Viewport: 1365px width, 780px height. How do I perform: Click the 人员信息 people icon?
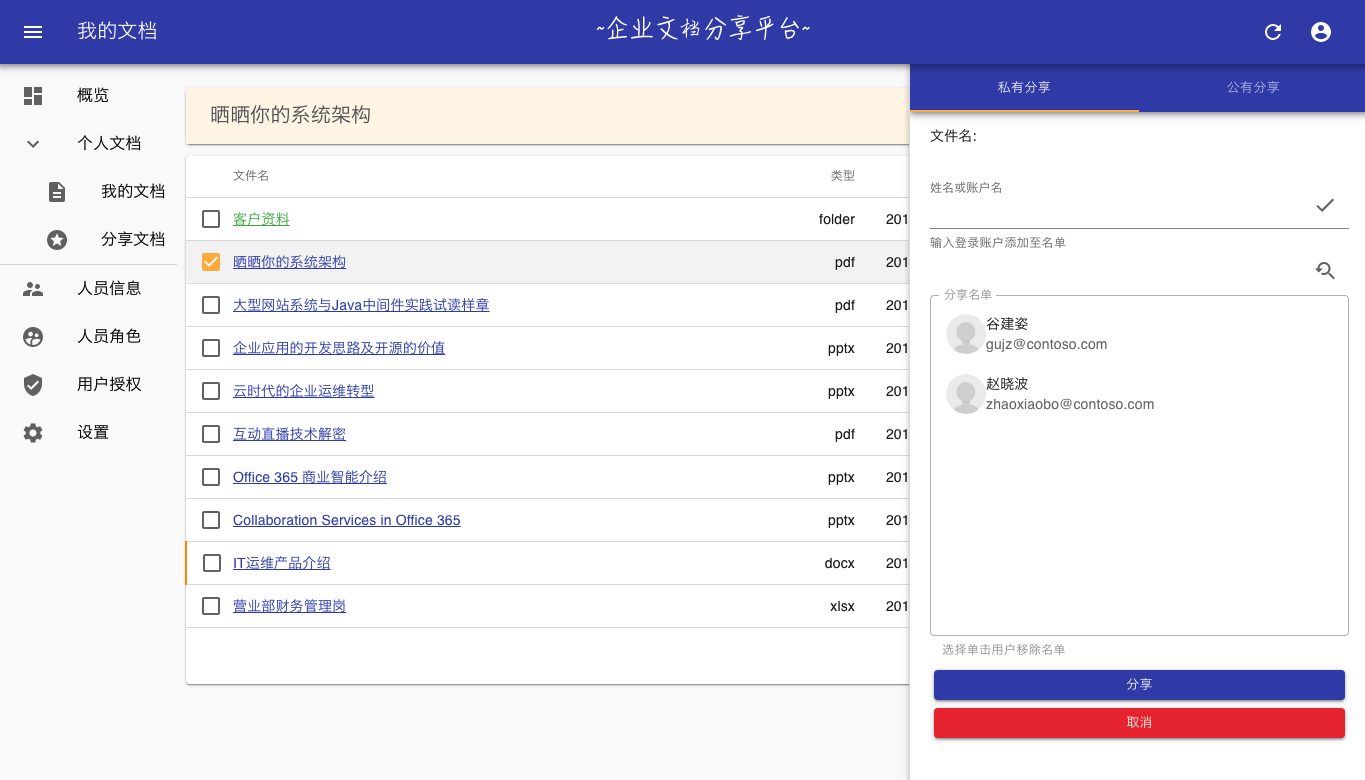pos(33,289)
